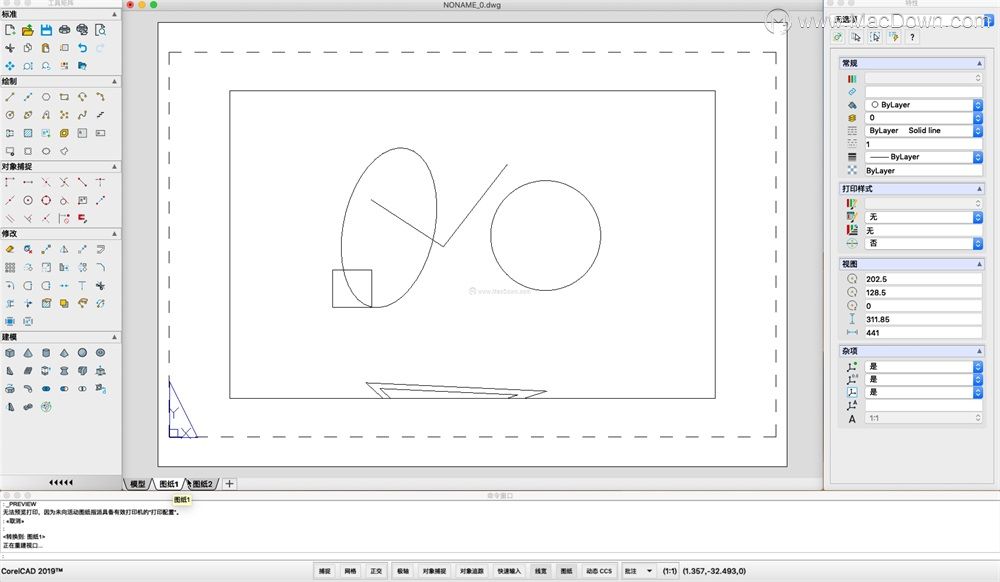This screenshot has width=1000, height=582.
Task: Open a file with the folder icon
Action: [x=27, y=29]
